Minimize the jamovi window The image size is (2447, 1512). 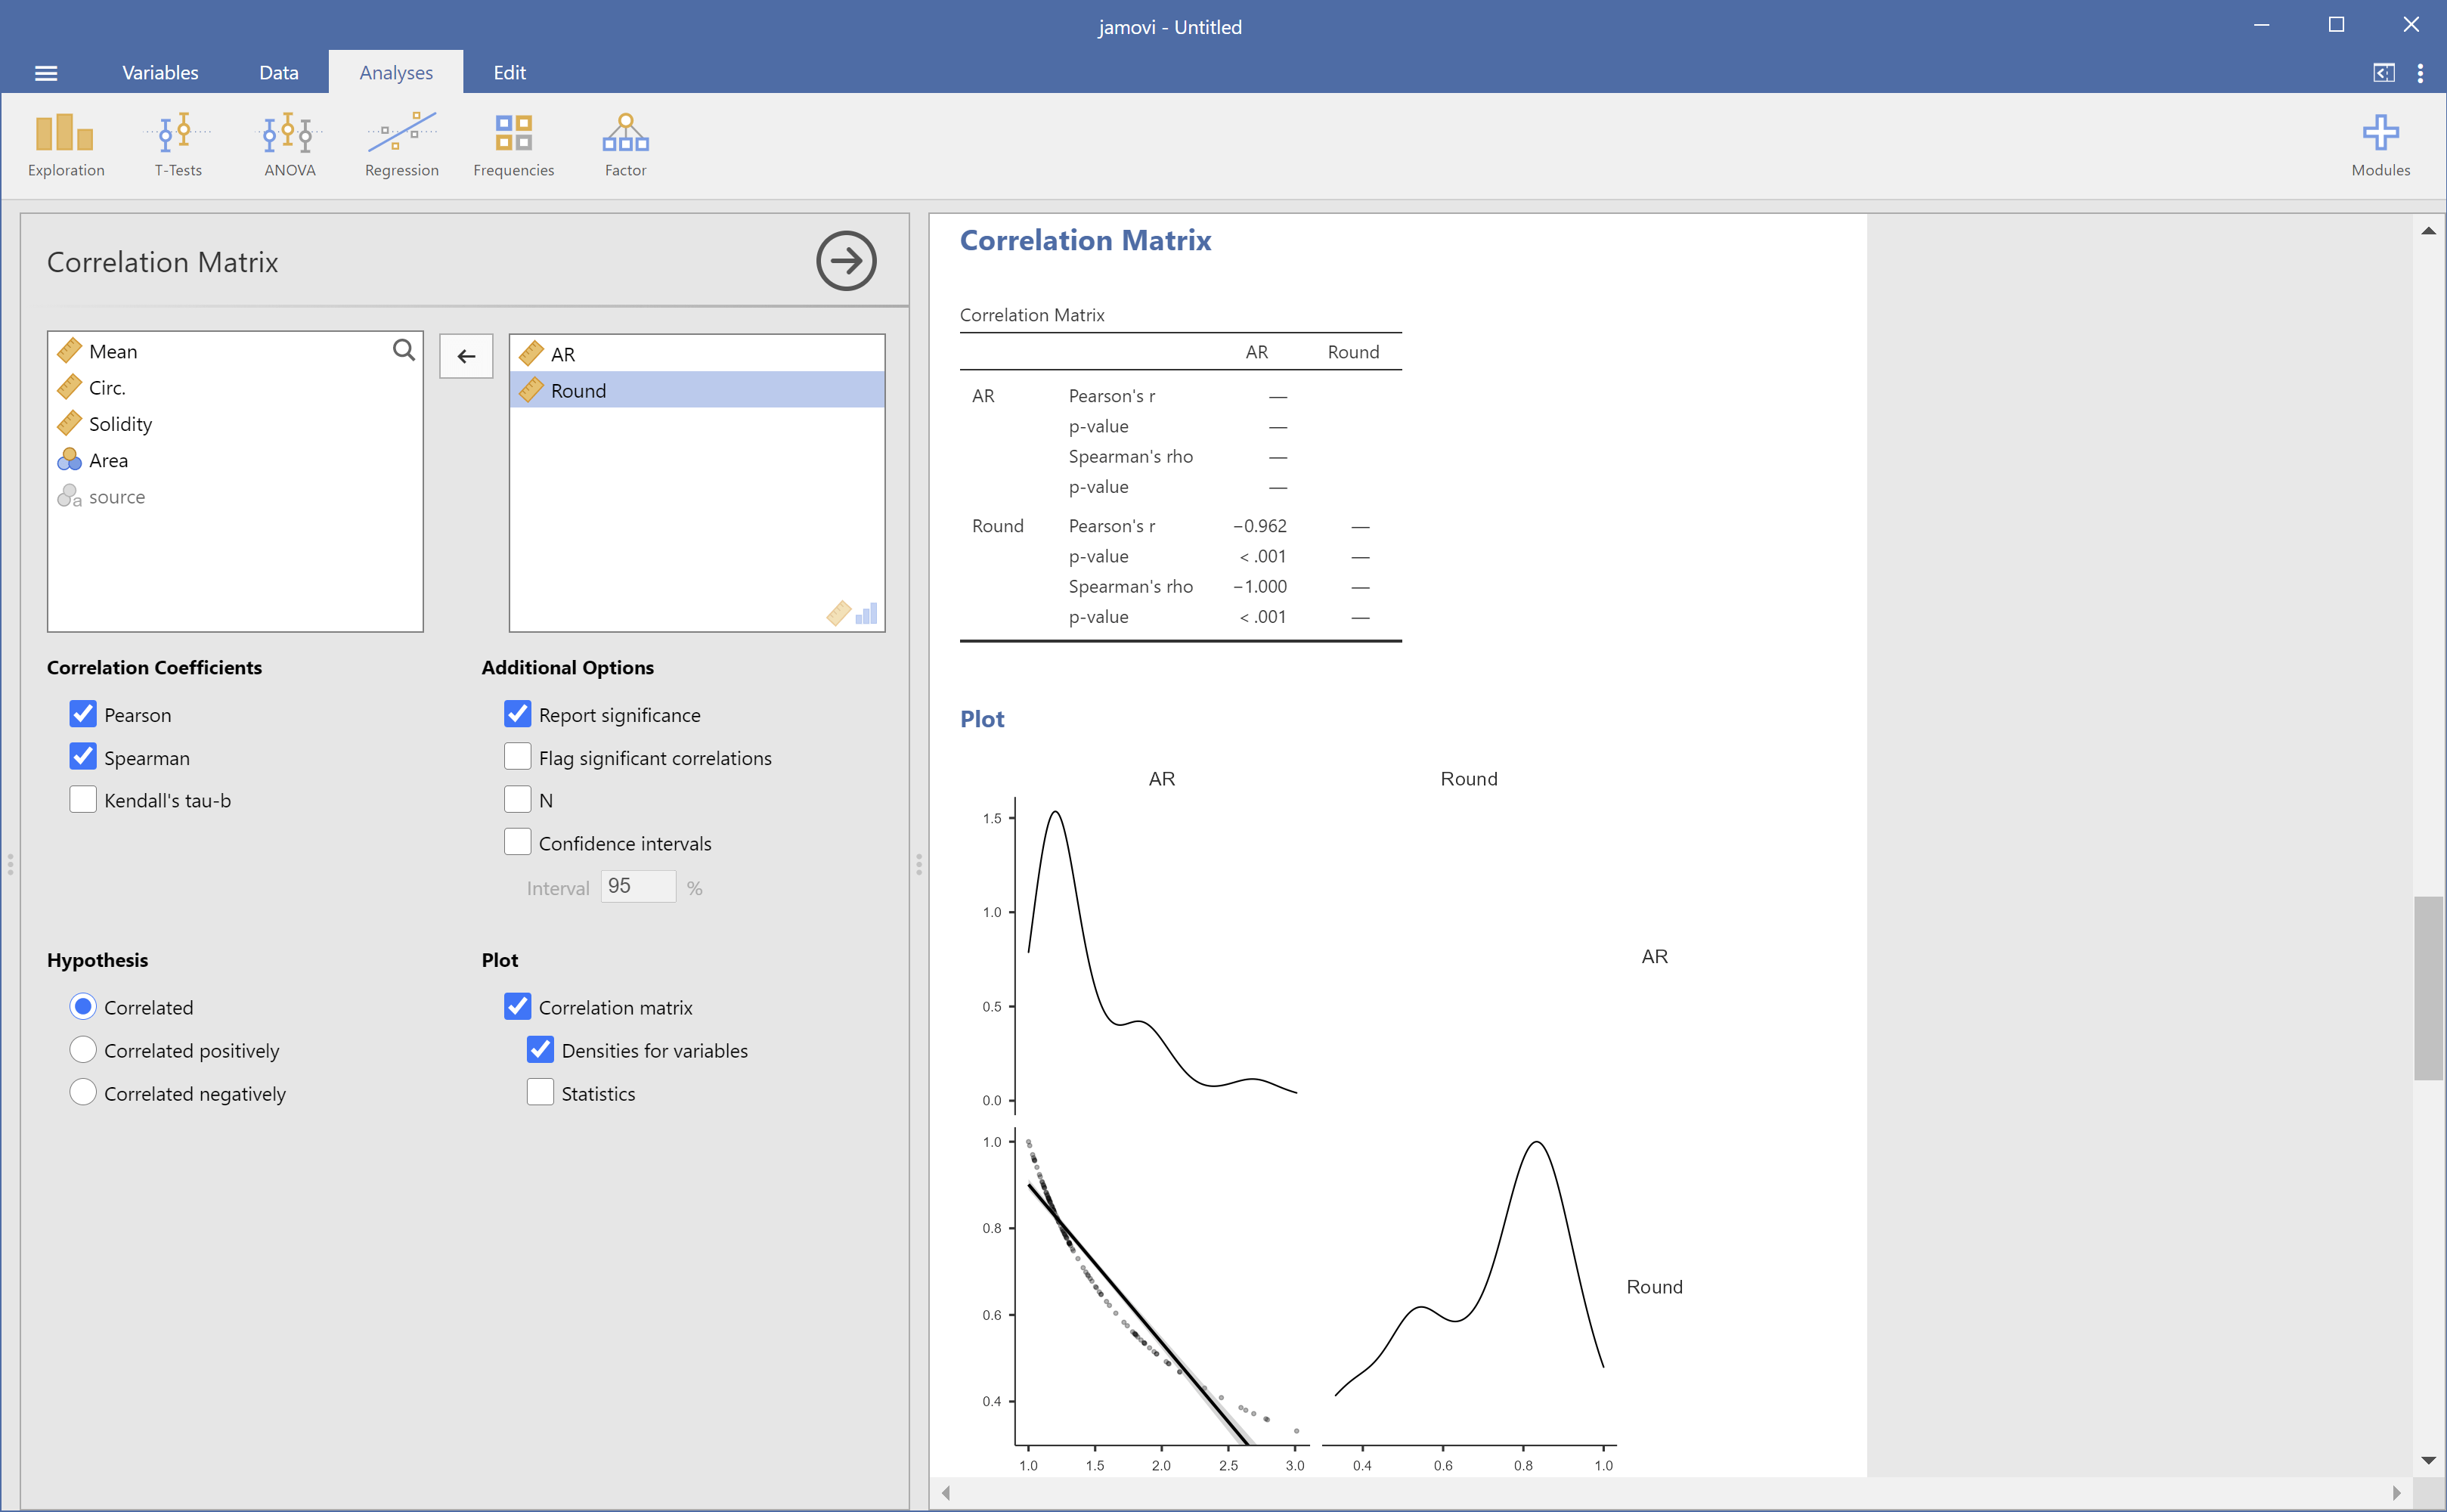click(2262, 25)
